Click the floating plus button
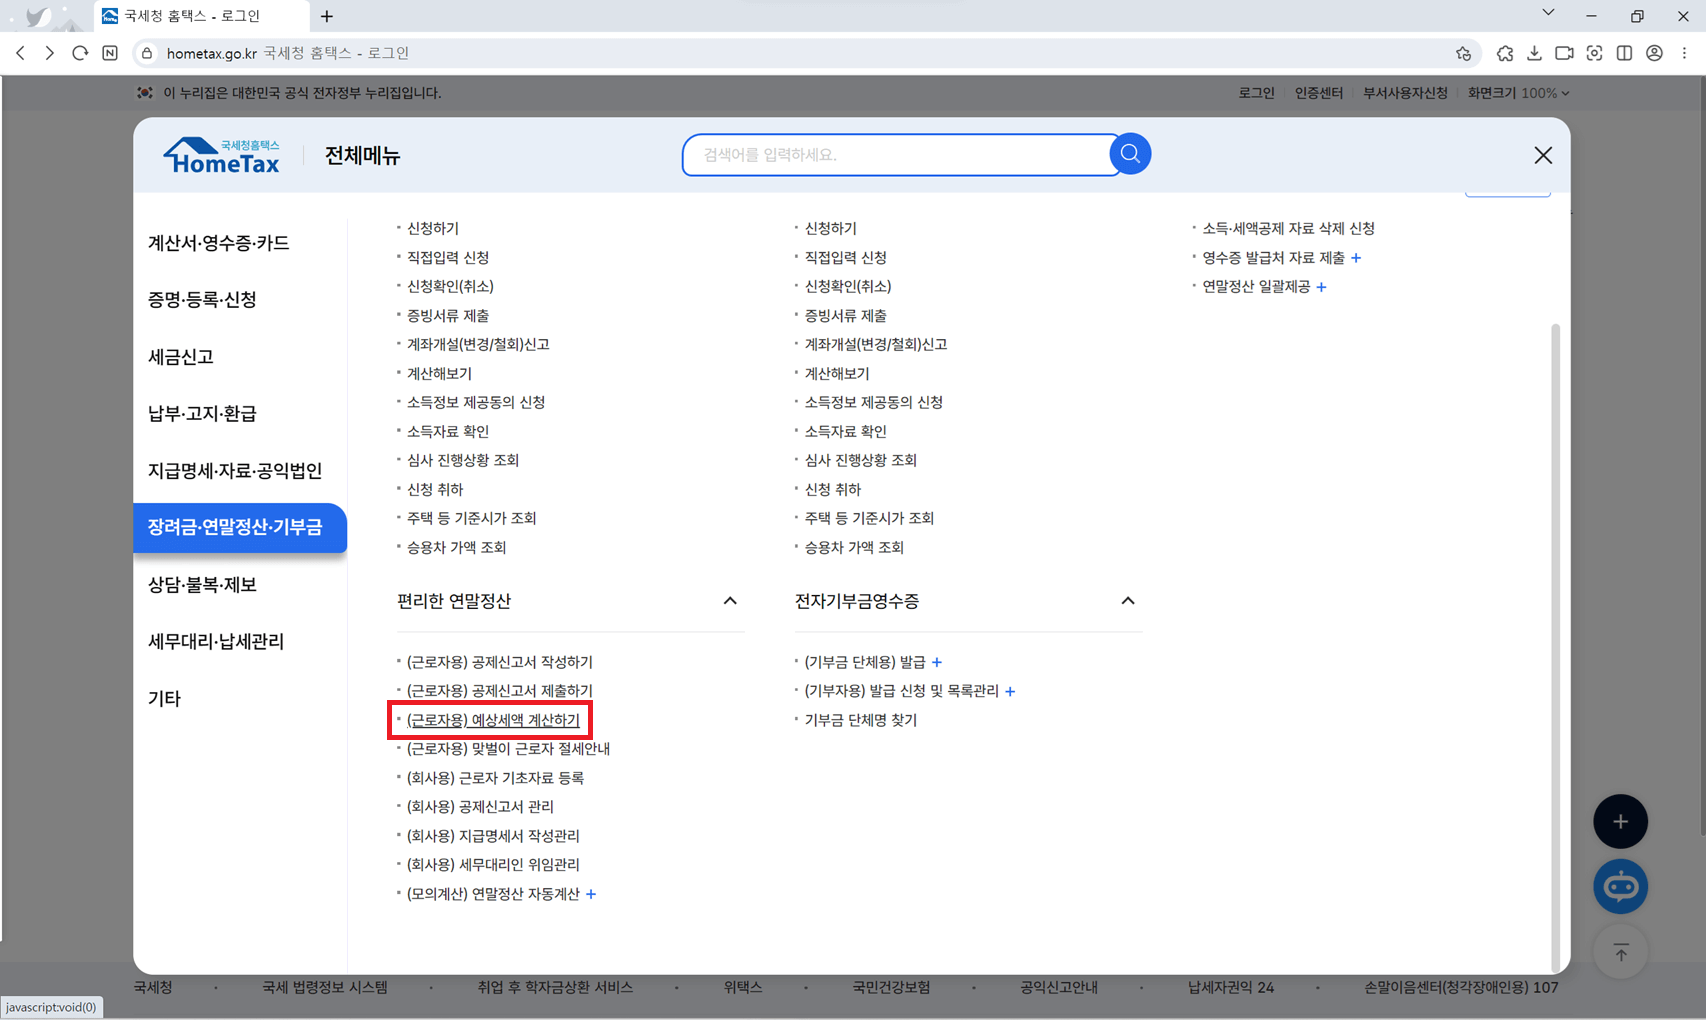This screenshot has width=1706, height=1020. (x=1620, y=821)
